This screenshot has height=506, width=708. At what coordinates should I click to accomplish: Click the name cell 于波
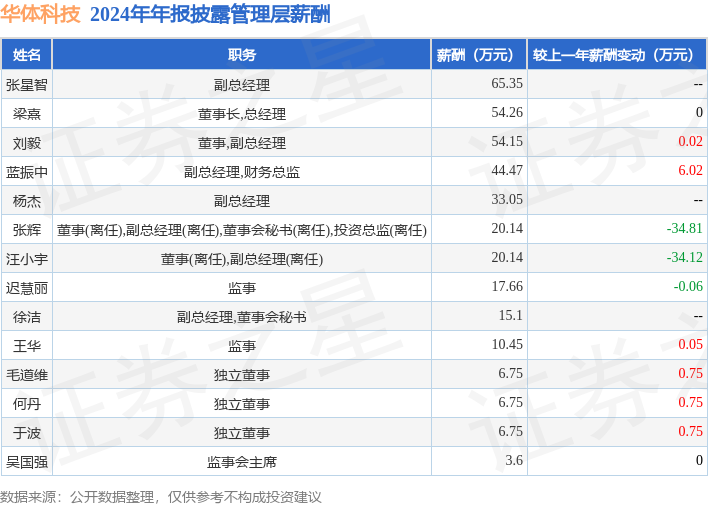click(27, 432)
